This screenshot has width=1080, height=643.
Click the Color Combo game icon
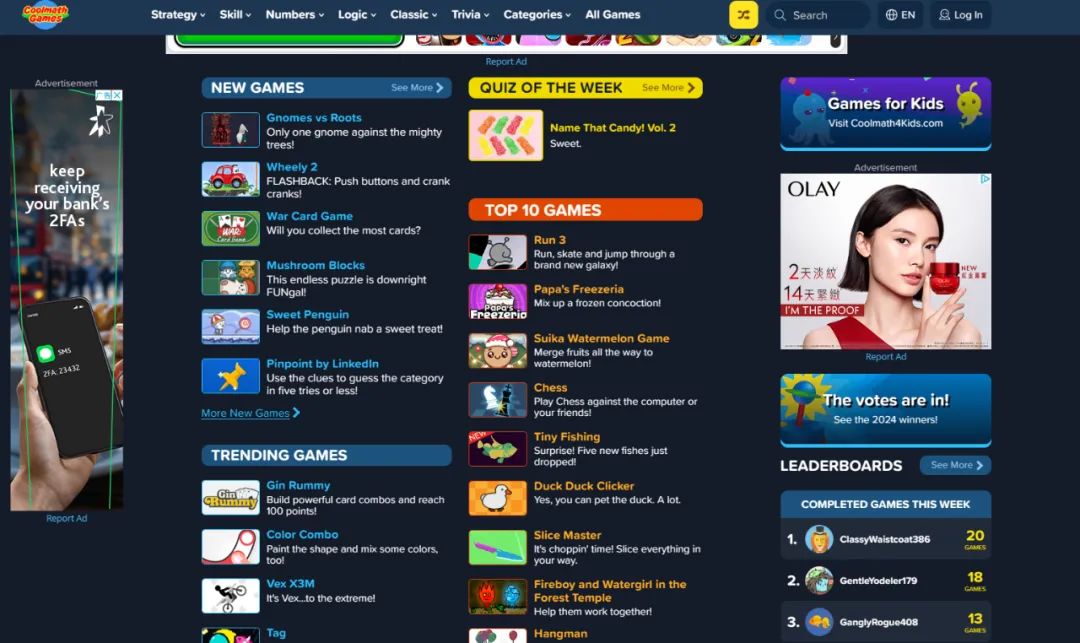pos(231,547)
